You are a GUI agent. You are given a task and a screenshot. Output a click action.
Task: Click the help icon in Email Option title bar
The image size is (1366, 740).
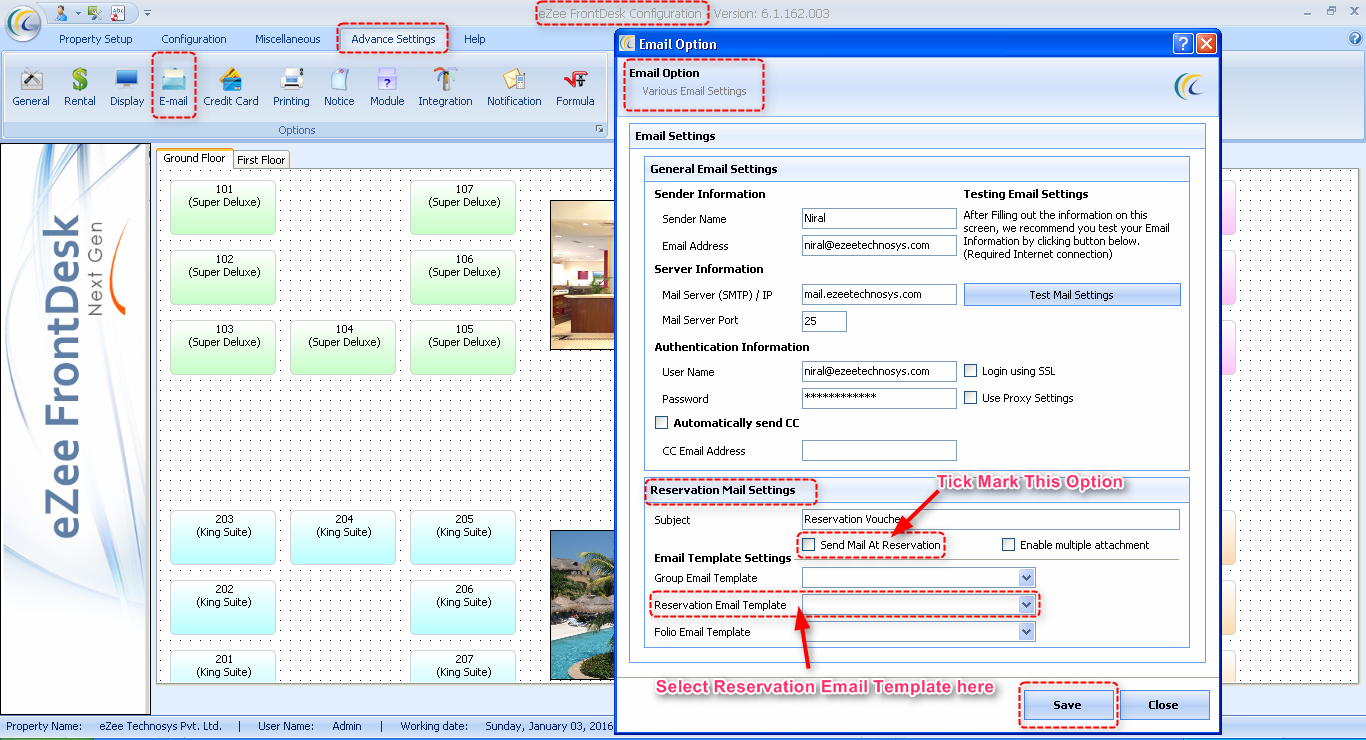(1183, 43)
